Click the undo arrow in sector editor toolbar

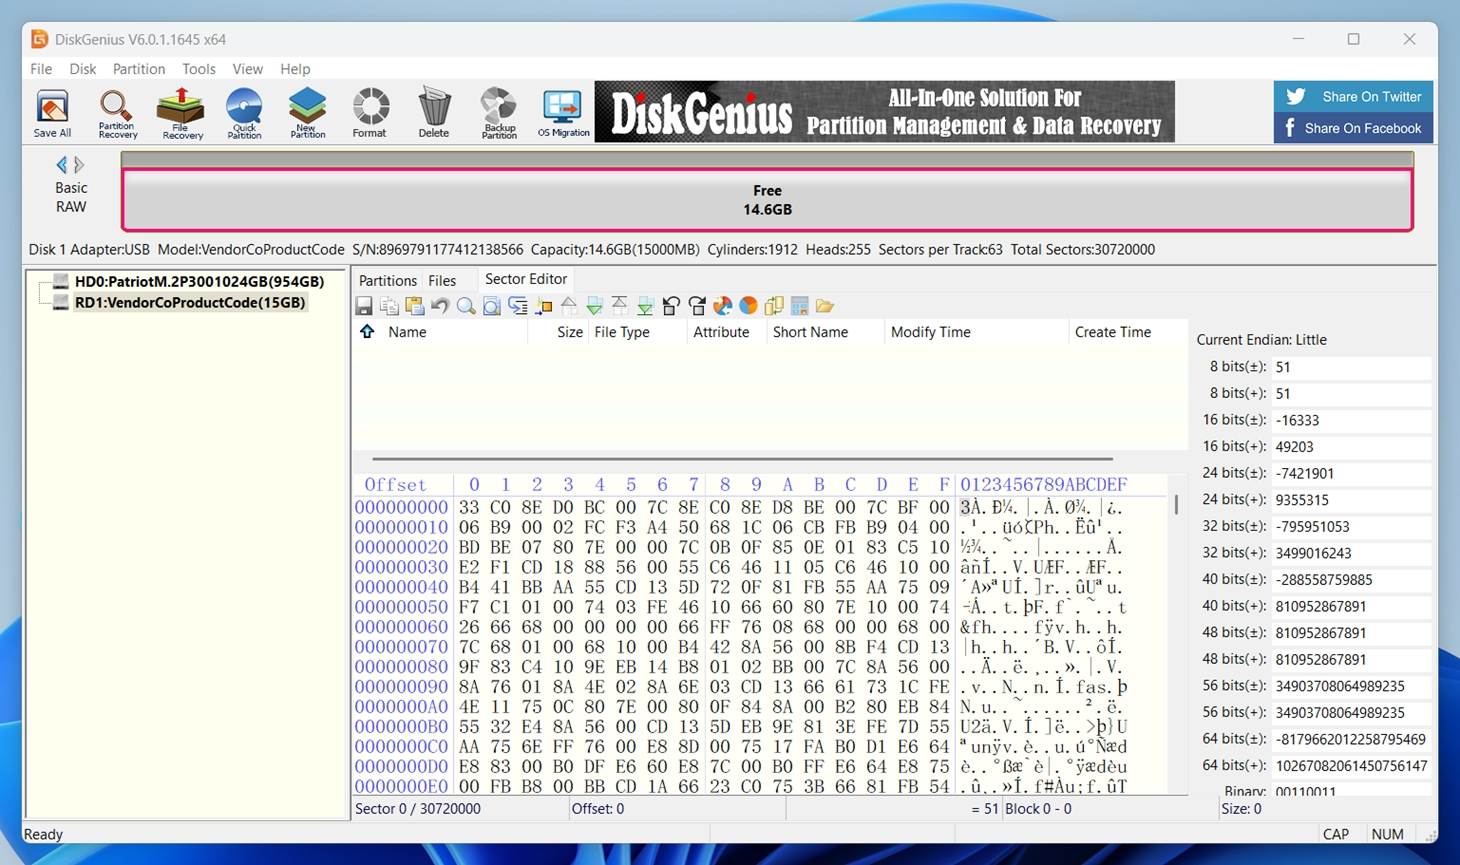(440, 306)
